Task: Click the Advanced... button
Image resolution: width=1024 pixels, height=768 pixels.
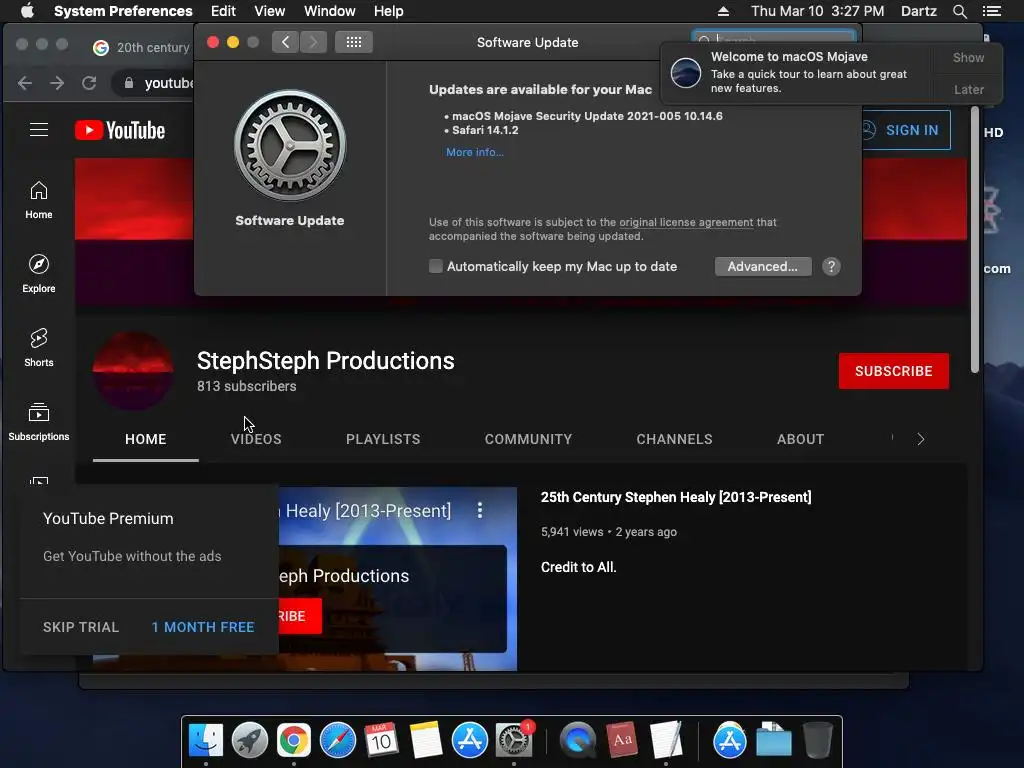Action: (763, 266)
